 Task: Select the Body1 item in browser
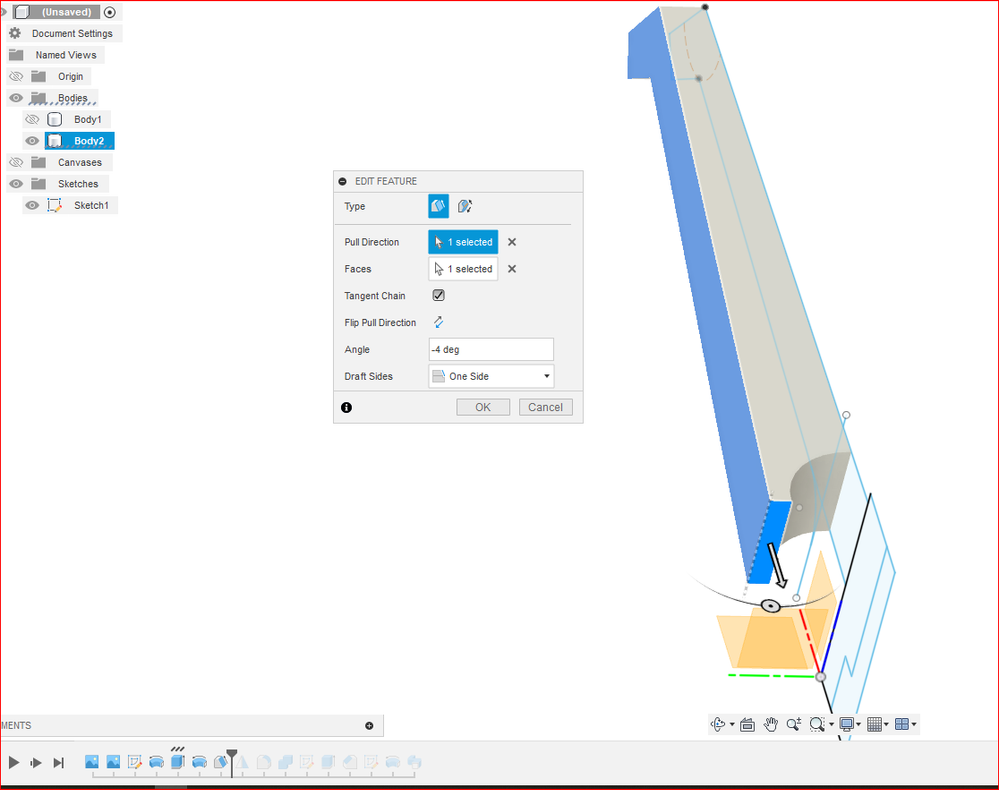click(87, 119)
